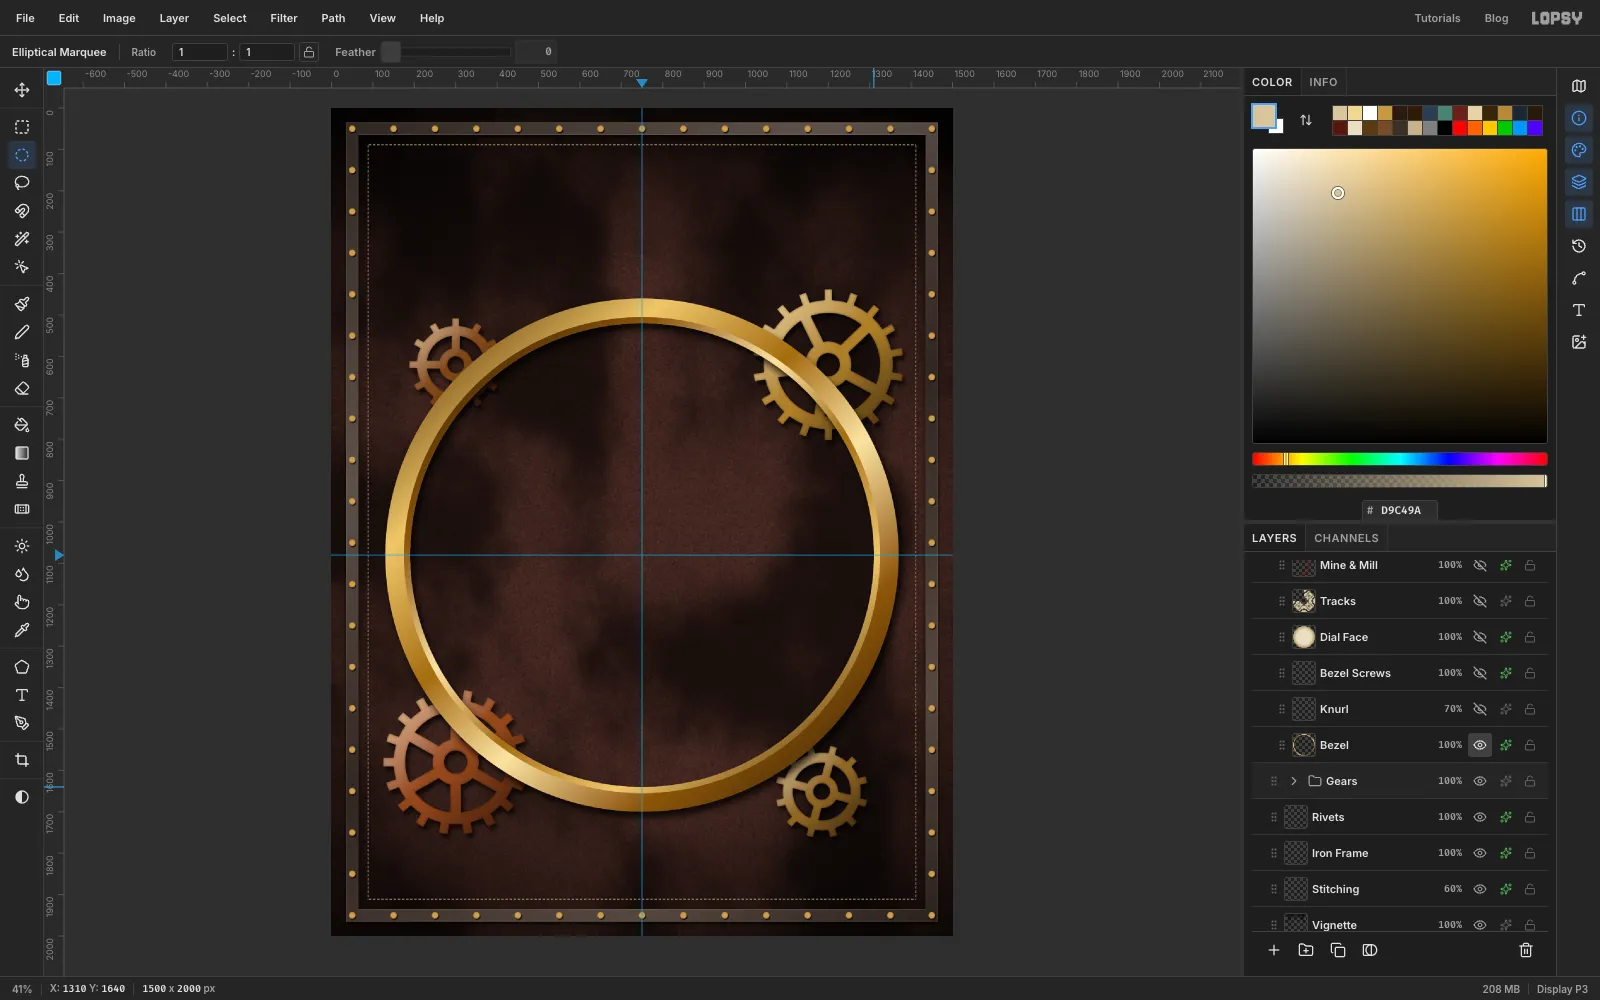Delete layer with trash icon
The height and width of the screenshot is (1000, 1600).
click(x=1526, y=950)
